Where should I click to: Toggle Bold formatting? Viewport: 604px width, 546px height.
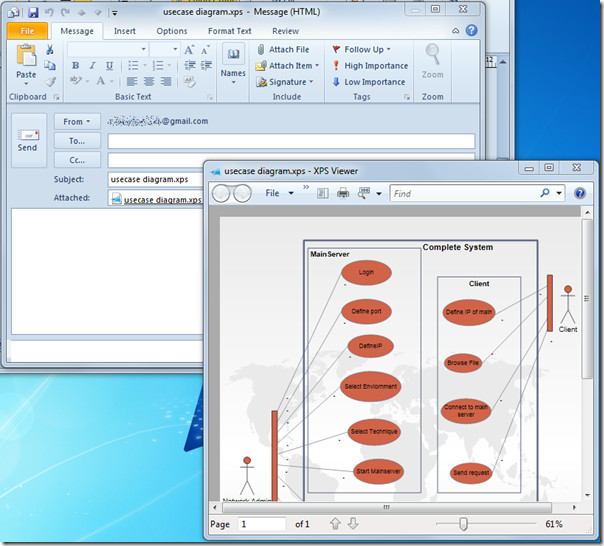(76, 66)
